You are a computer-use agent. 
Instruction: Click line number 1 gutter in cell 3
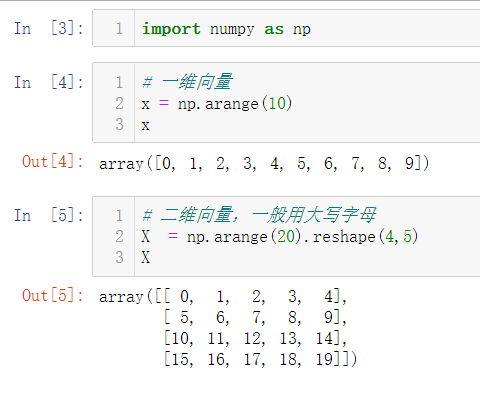click(x=119, y=29)
